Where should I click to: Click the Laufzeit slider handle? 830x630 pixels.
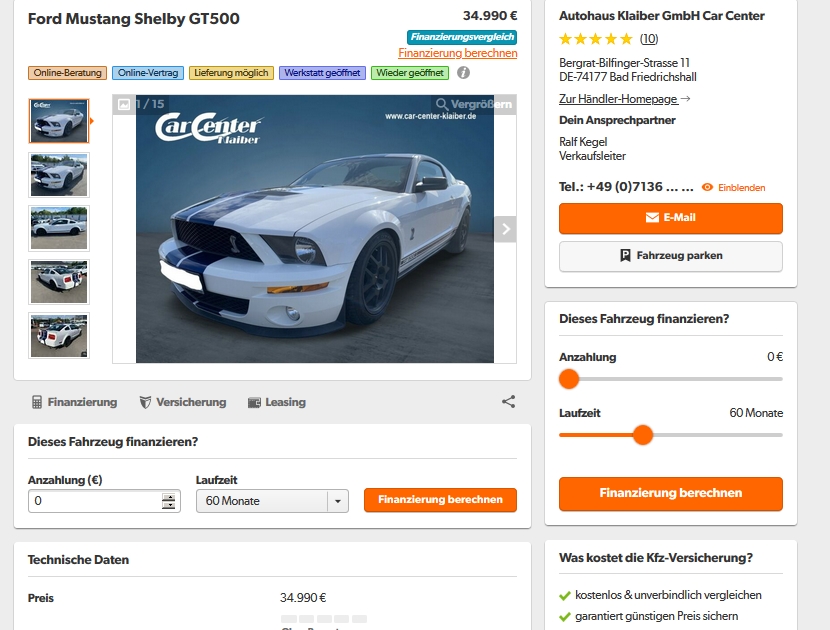click(x=643, y=435)
